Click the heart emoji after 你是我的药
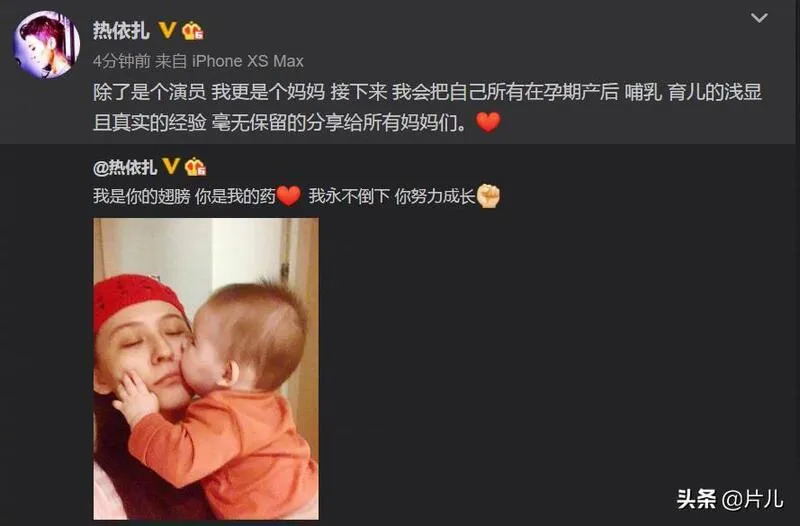The width and height of the screenshot is (800, 526). [289, 196]
